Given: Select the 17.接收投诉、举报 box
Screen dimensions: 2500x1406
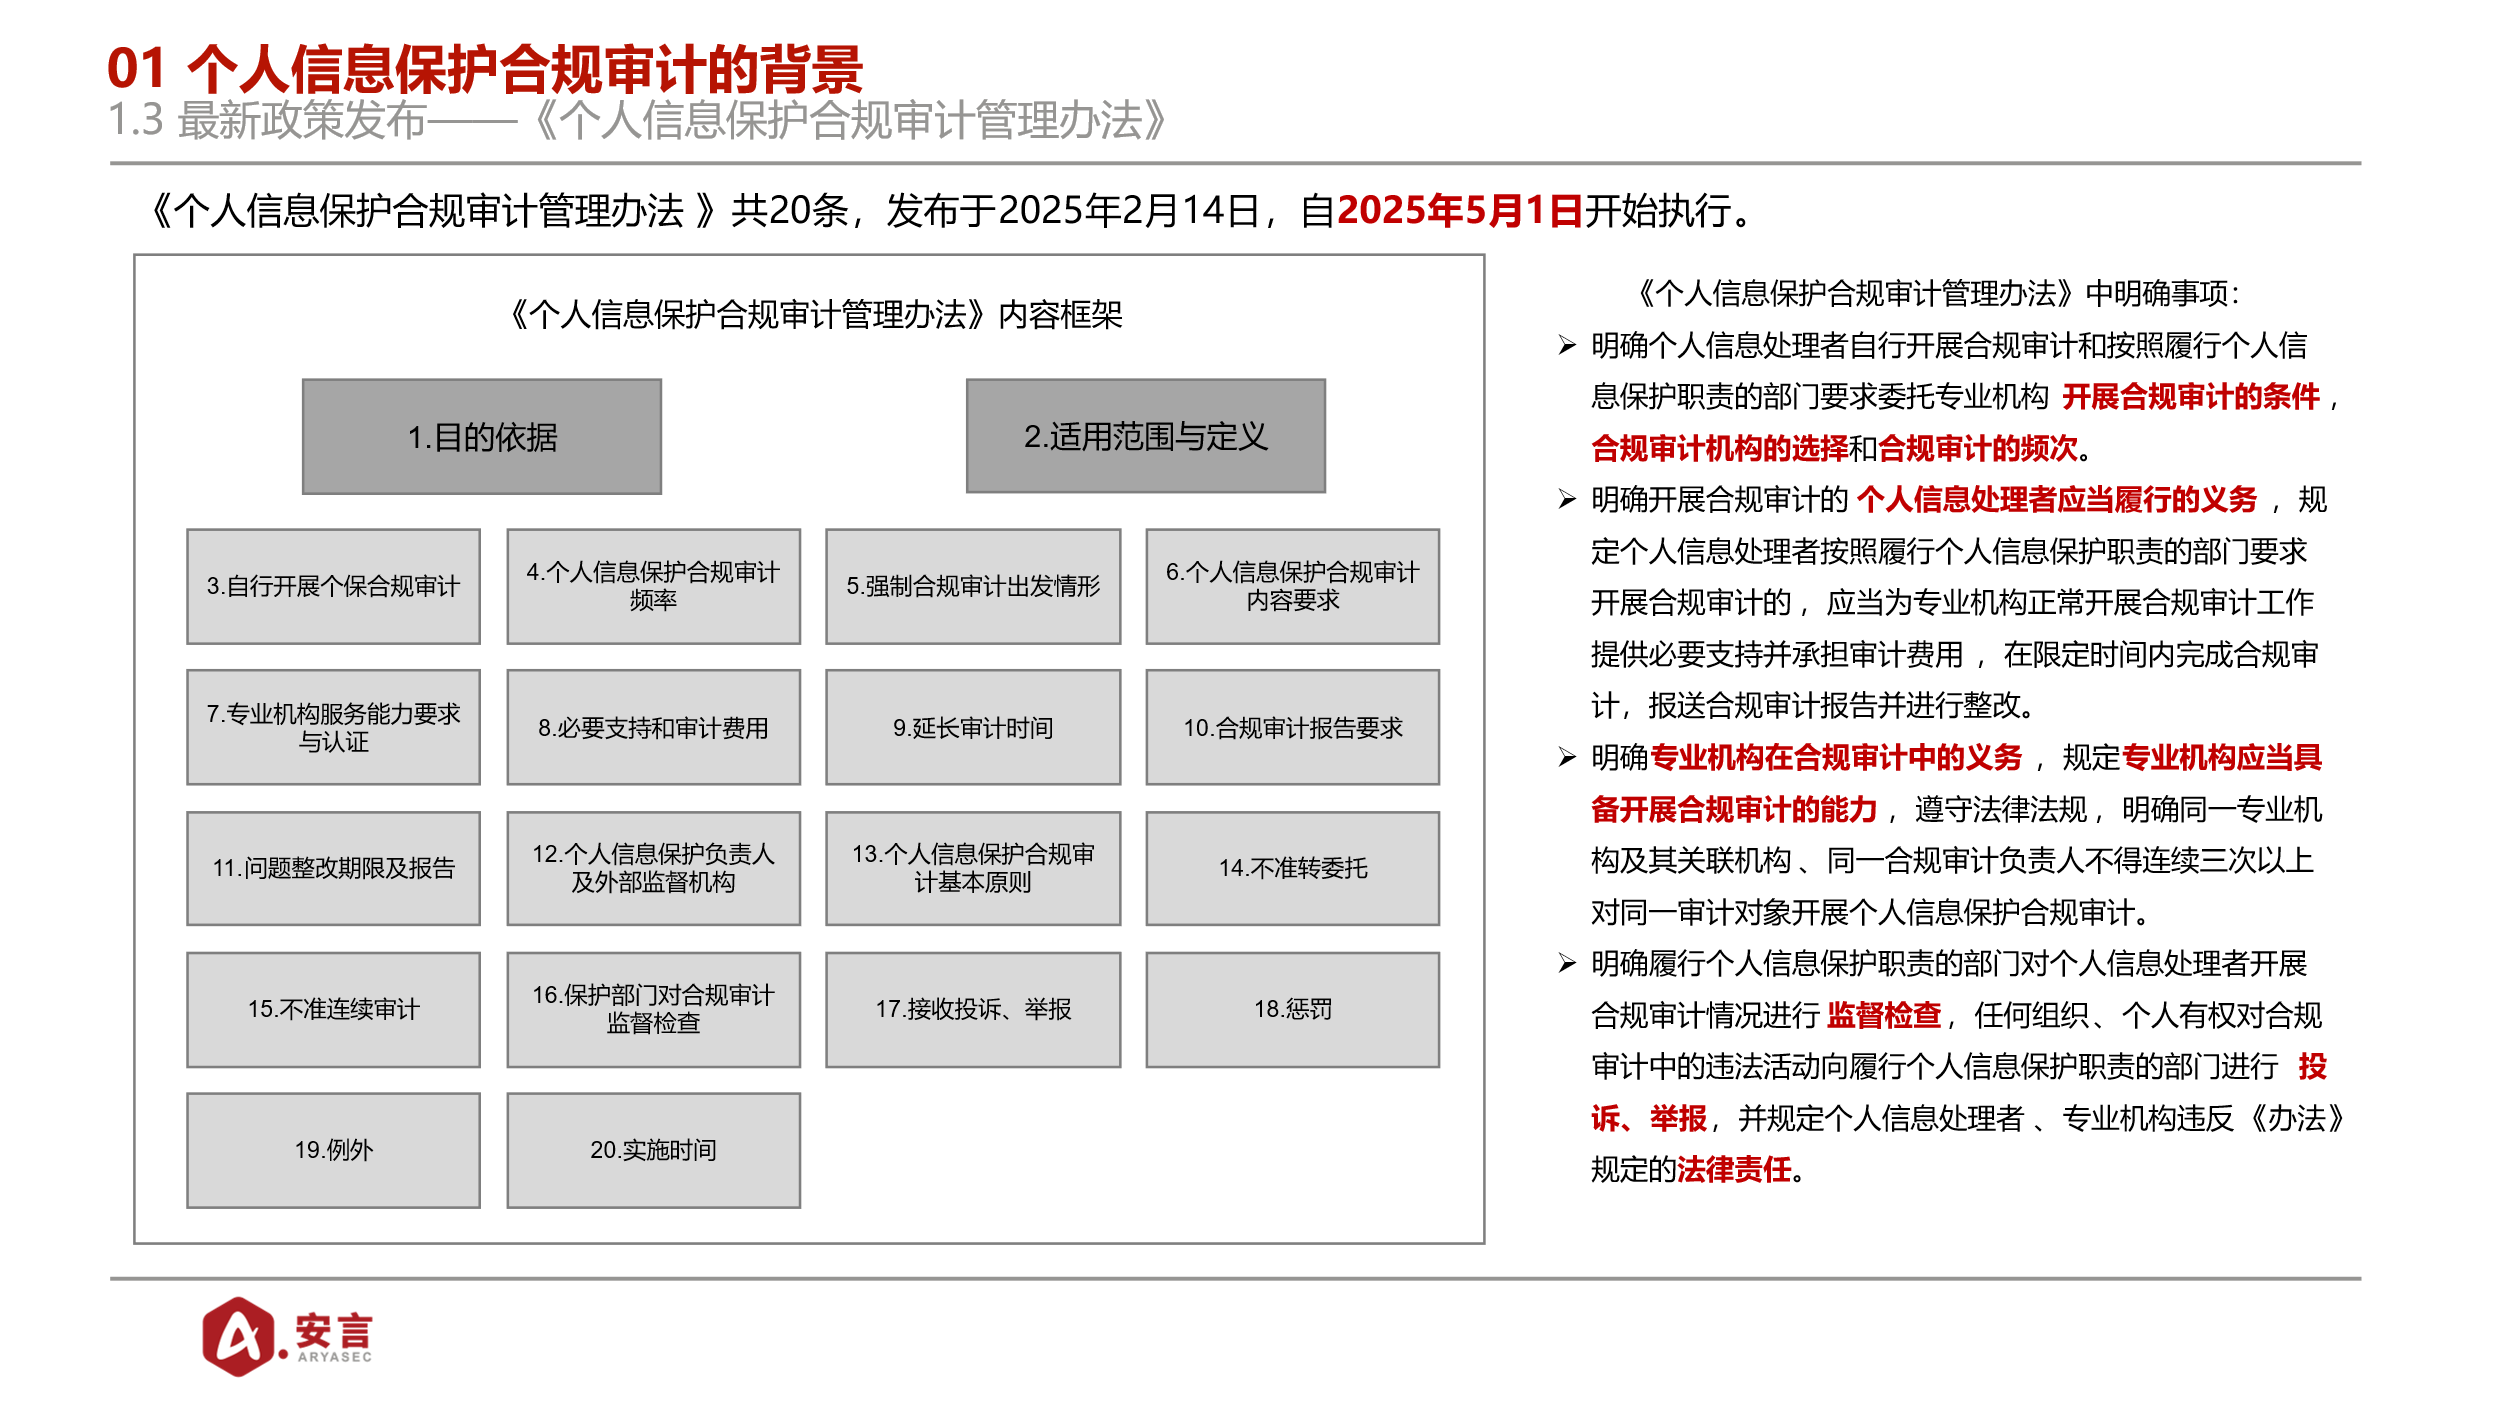Looking at the screenshot, I should (973, 1009).
